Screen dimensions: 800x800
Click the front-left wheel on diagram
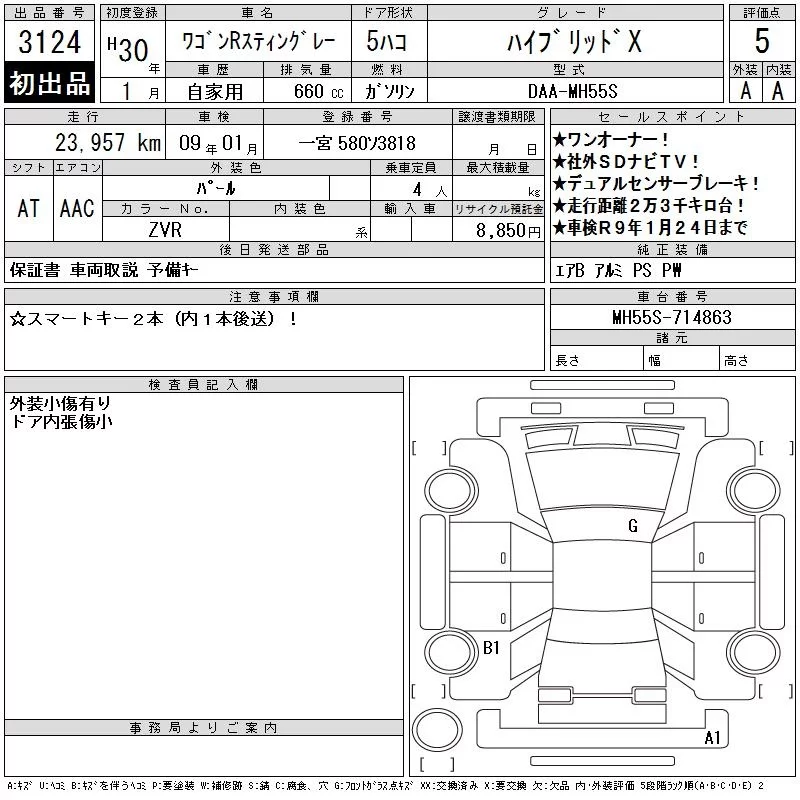451,491
